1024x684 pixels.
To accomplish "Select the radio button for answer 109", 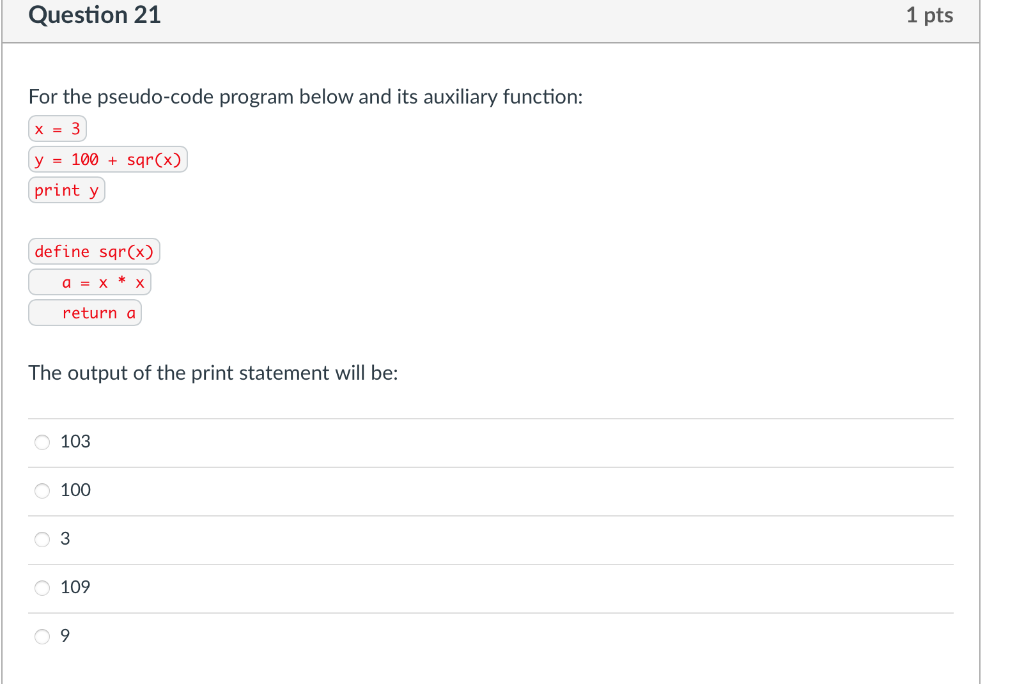I will (x=42, y=588).
